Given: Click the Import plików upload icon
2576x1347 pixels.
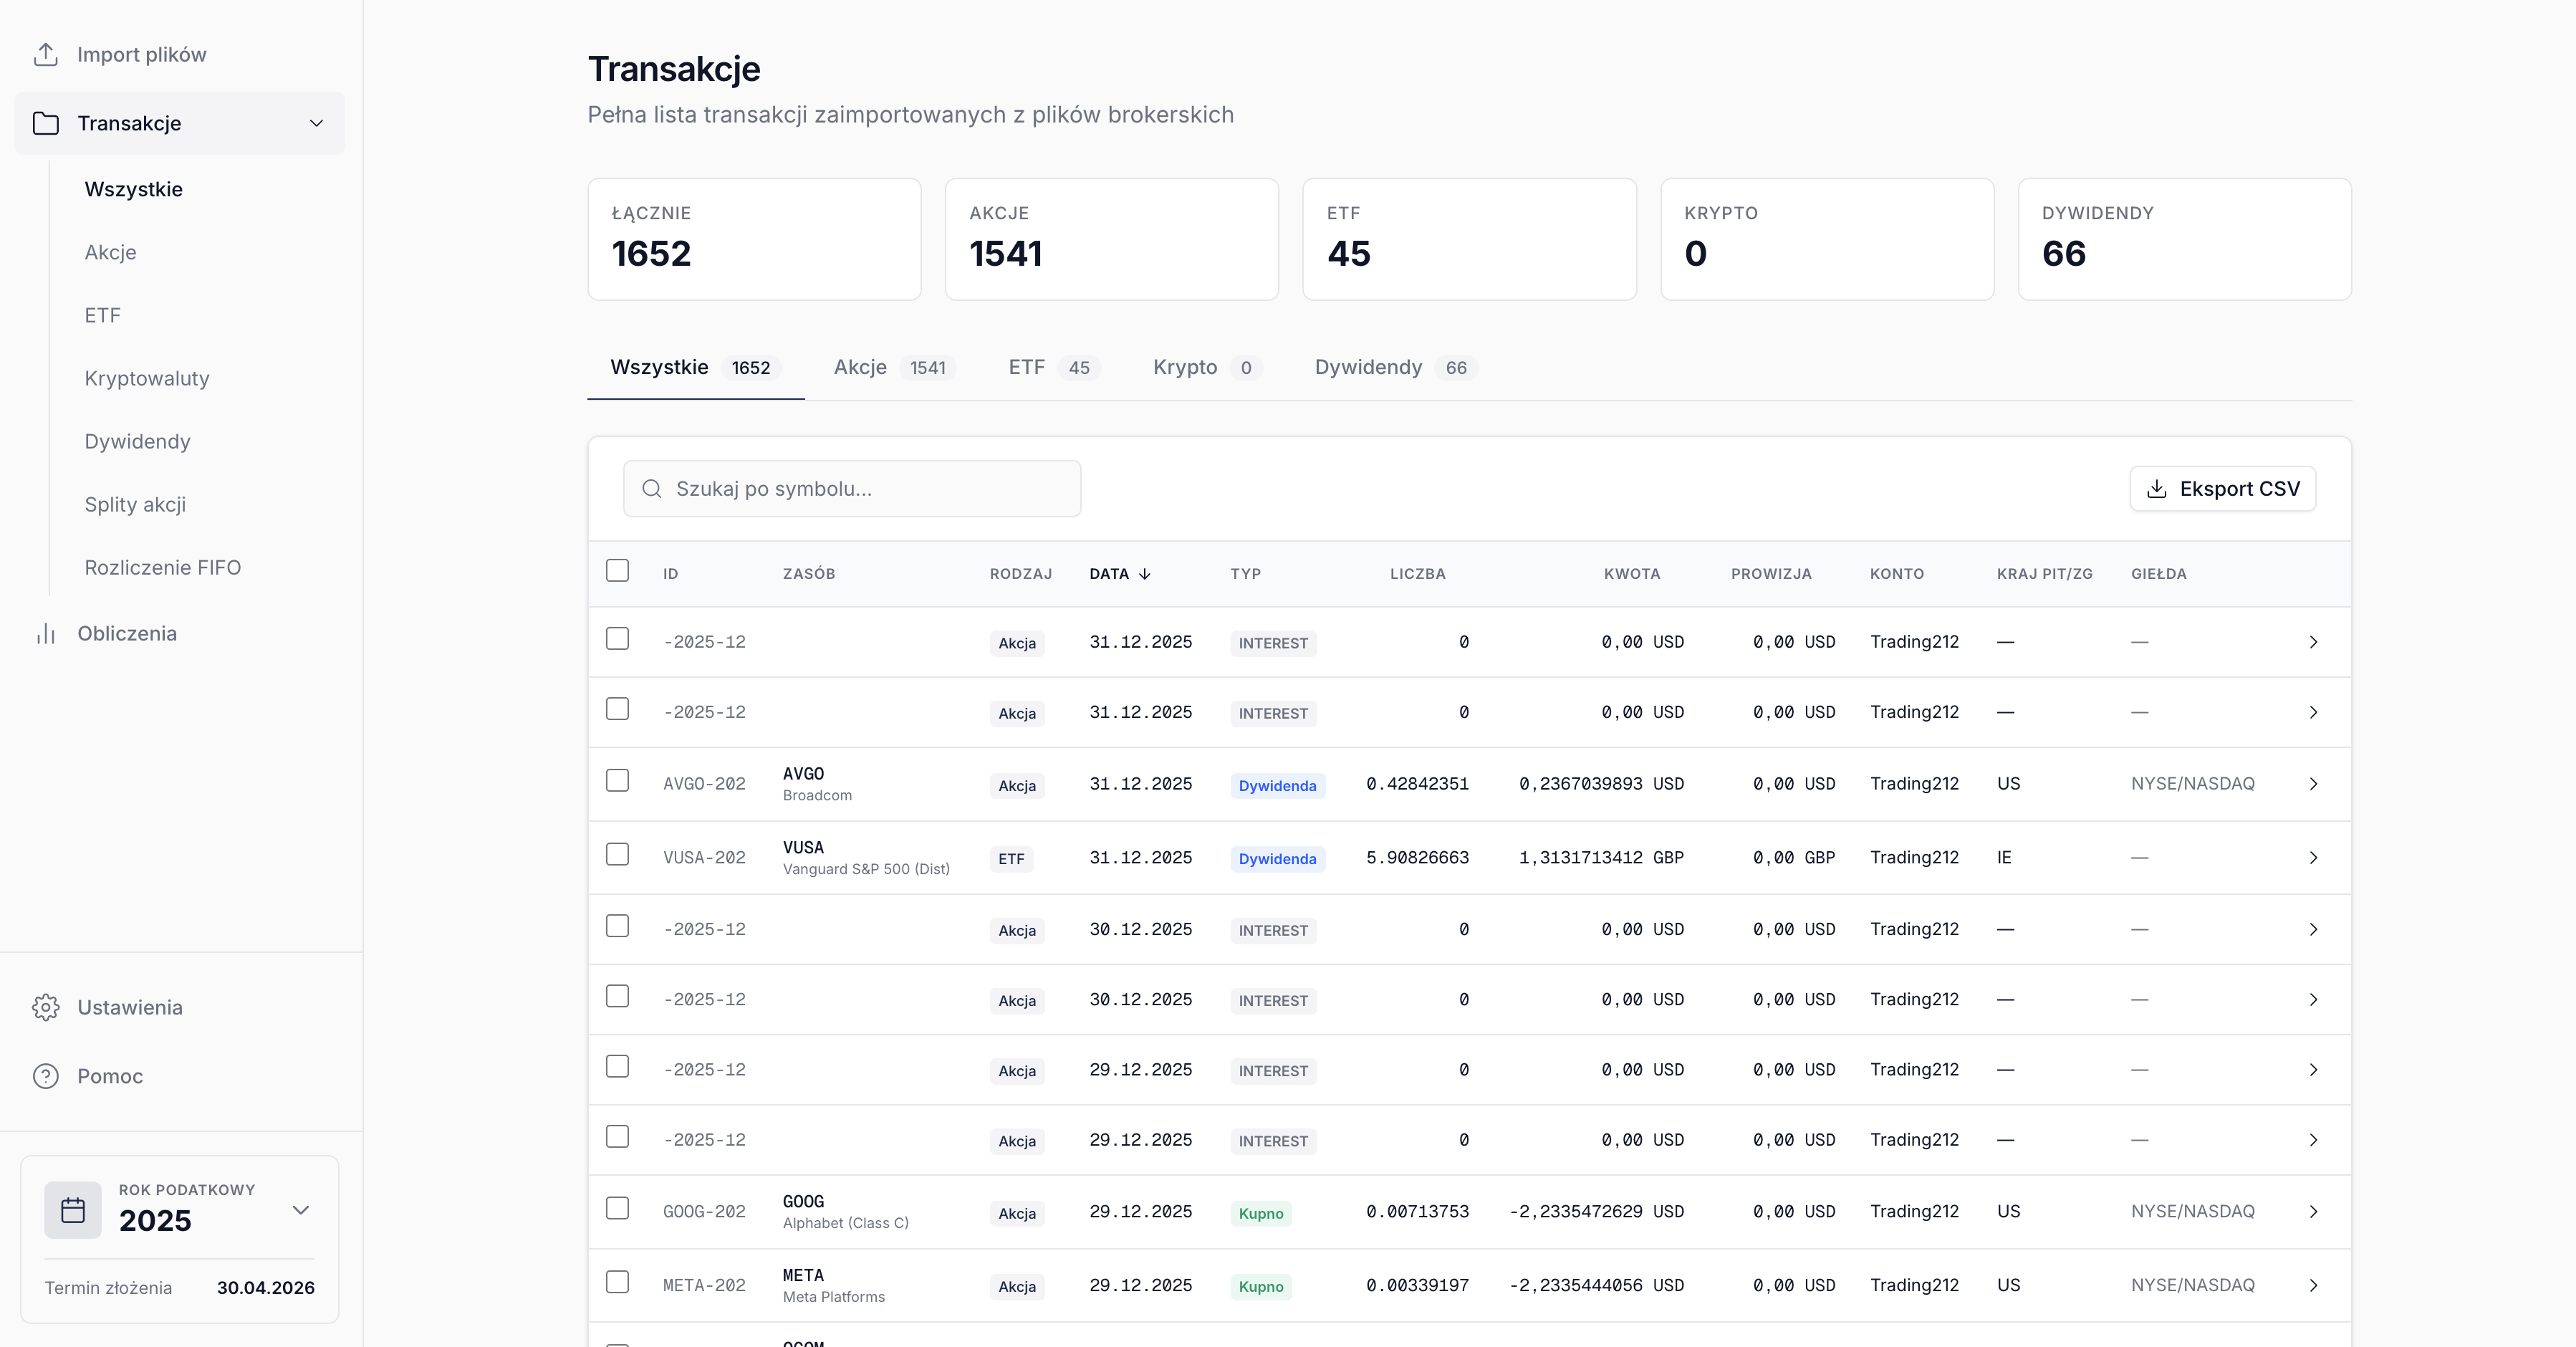Looking at the screenshot, I should [45, 54].
